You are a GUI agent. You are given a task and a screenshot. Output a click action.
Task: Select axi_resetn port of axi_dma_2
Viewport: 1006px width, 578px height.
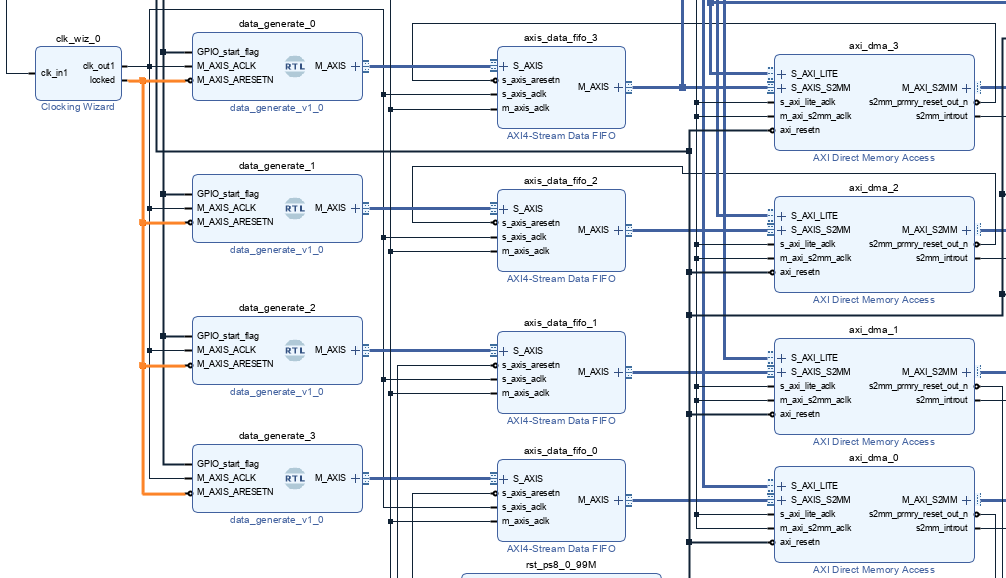[800, 272]
